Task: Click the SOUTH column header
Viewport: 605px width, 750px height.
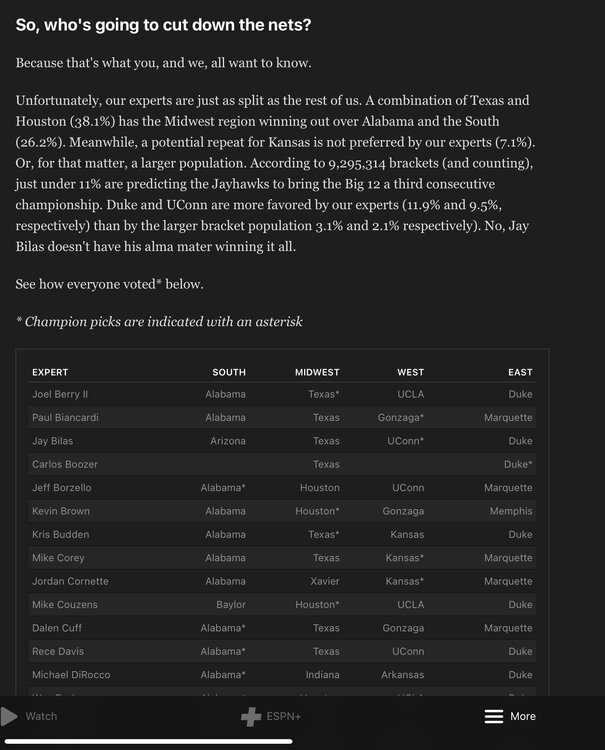Action: coord(229,372)
